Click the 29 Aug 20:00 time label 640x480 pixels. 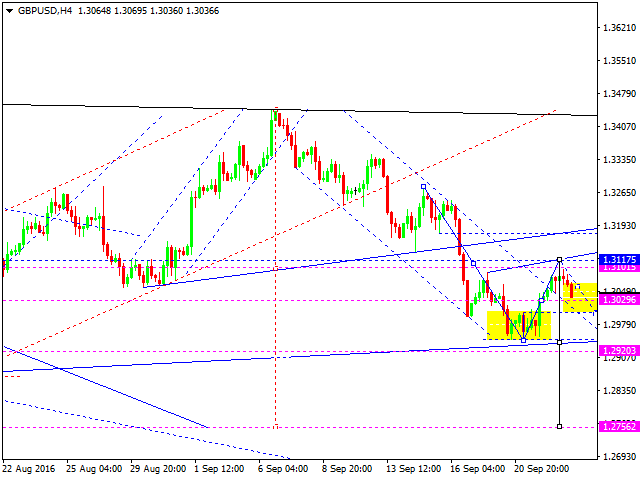(158, 469)
